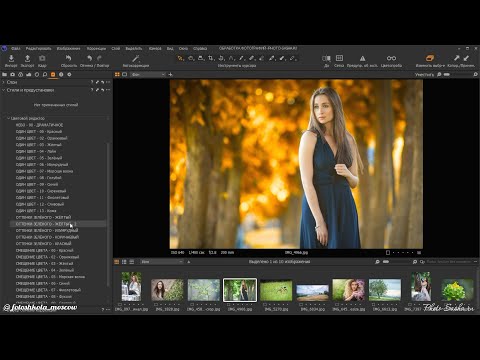480x360 pixels.
Task: Select the curly-haired girl with lilac thumbnail
Action: 349,290
